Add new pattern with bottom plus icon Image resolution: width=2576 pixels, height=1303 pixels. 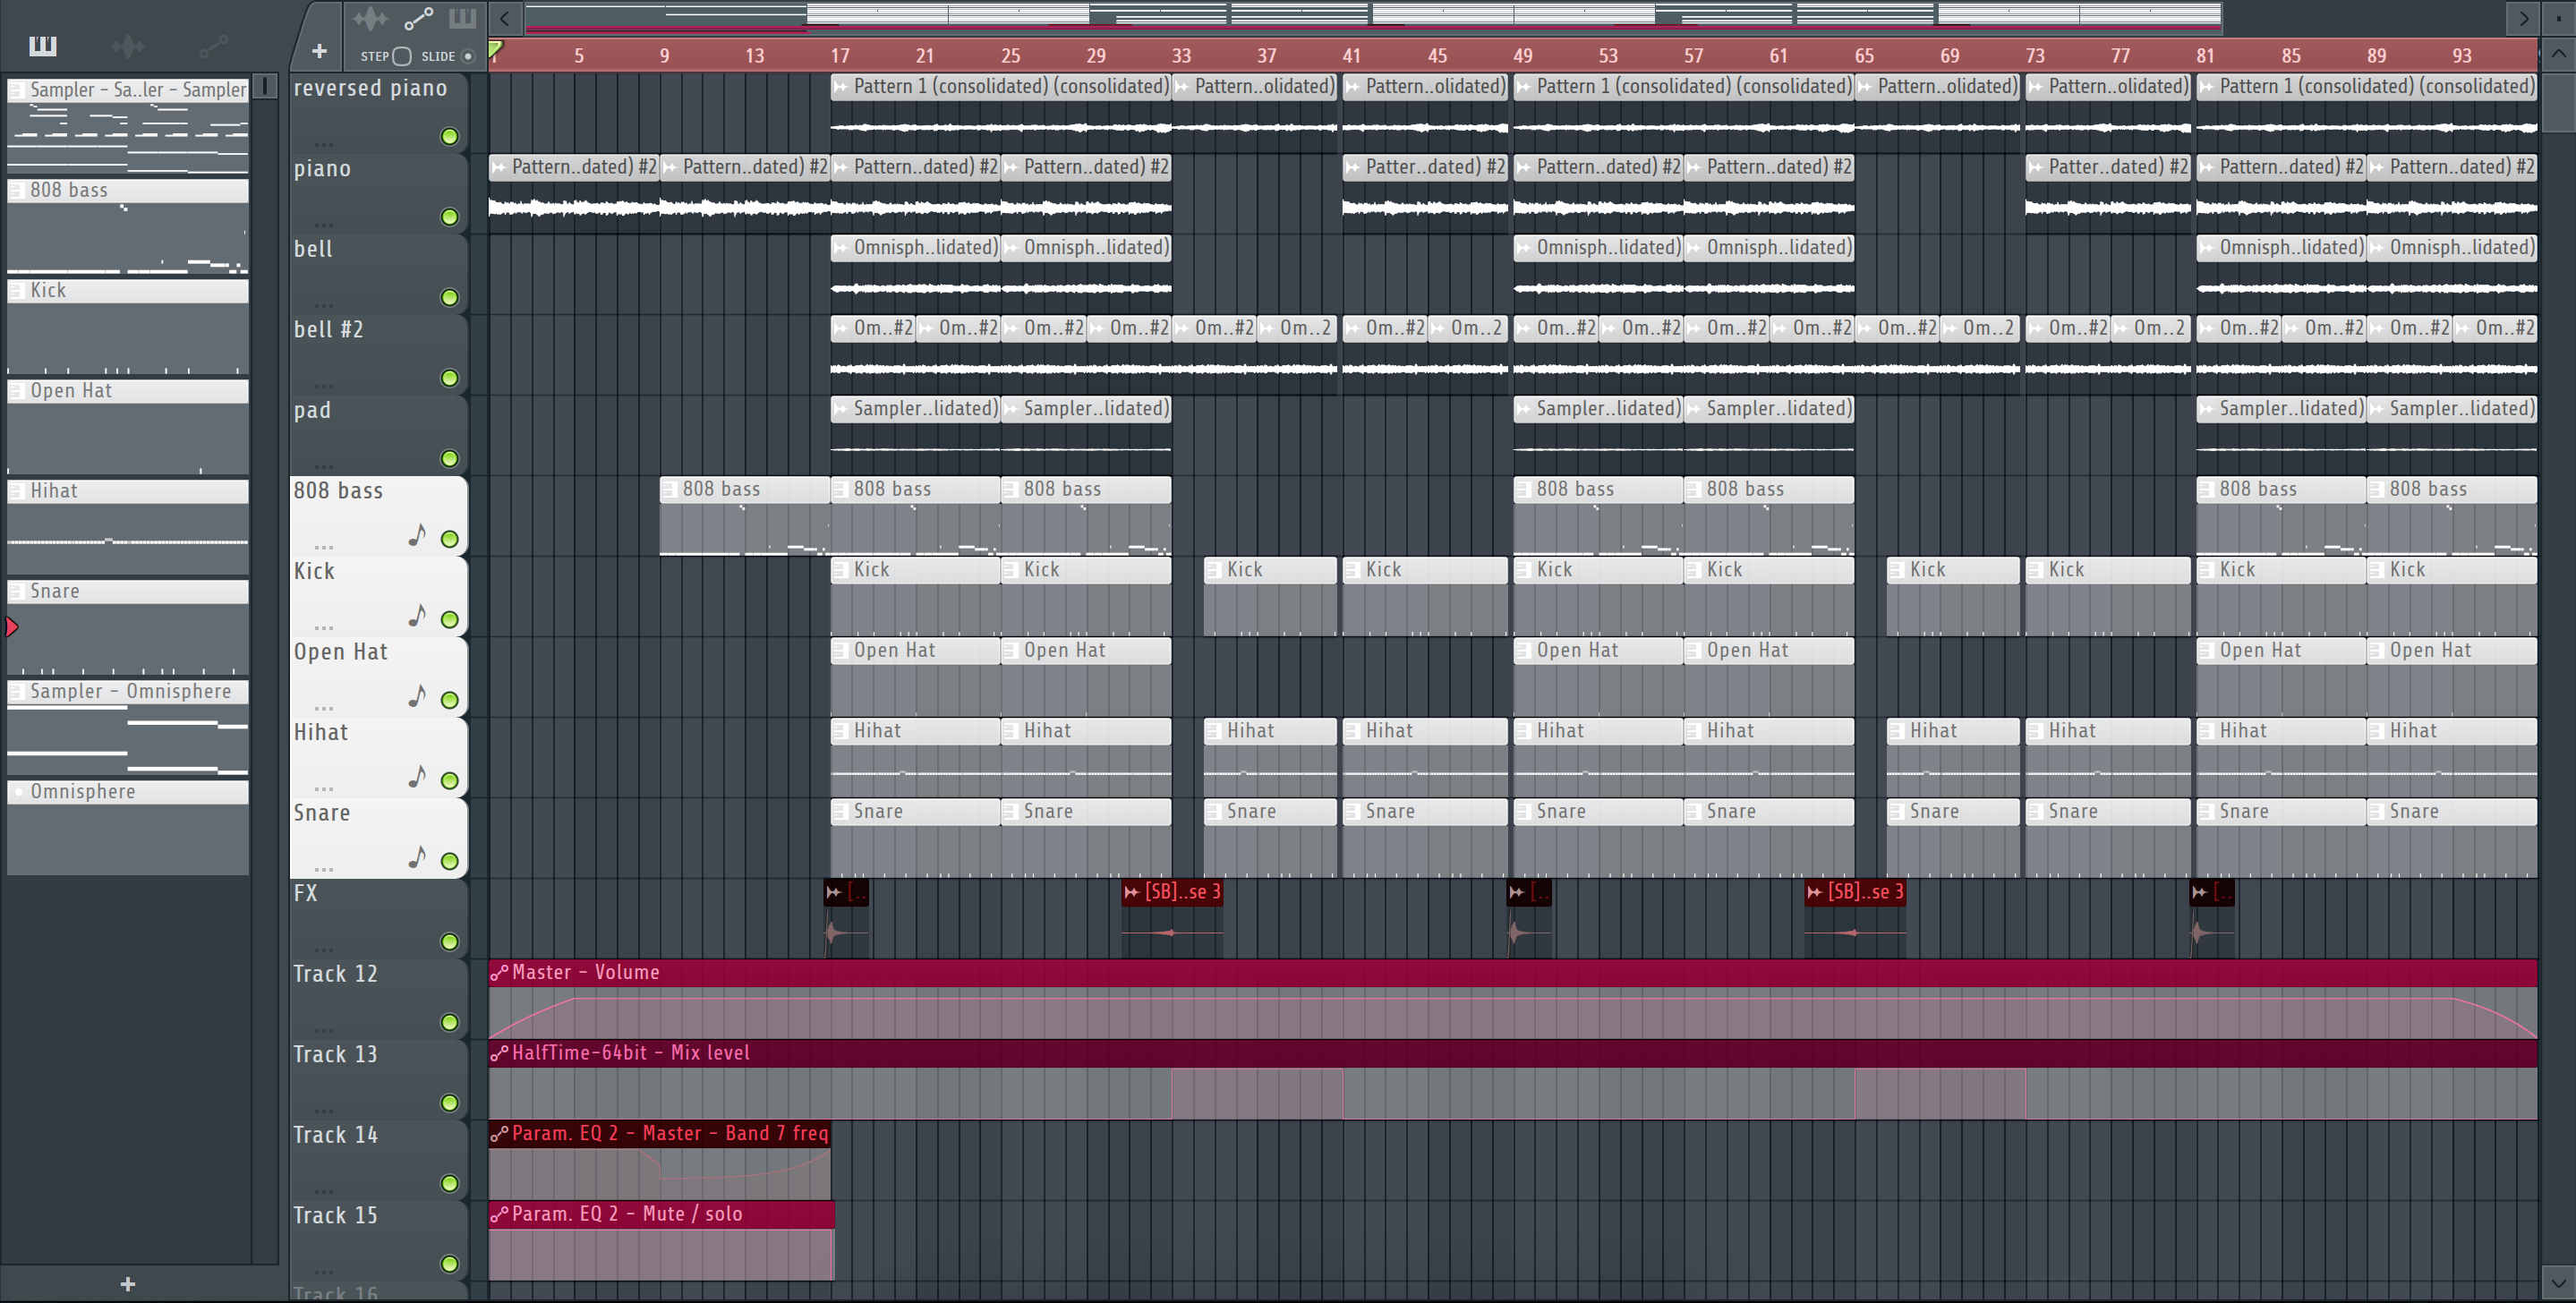tap(127, 1284)
